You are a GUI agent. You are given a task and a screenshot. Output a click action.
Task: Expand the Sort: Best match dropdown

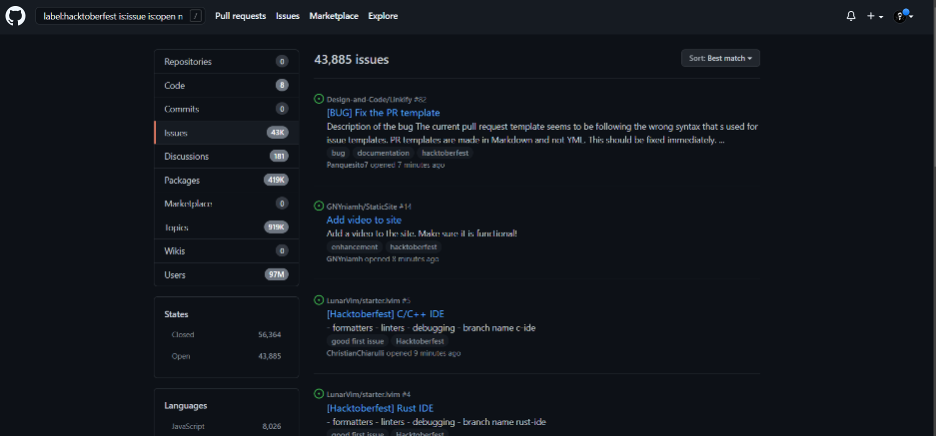point(721,58)
